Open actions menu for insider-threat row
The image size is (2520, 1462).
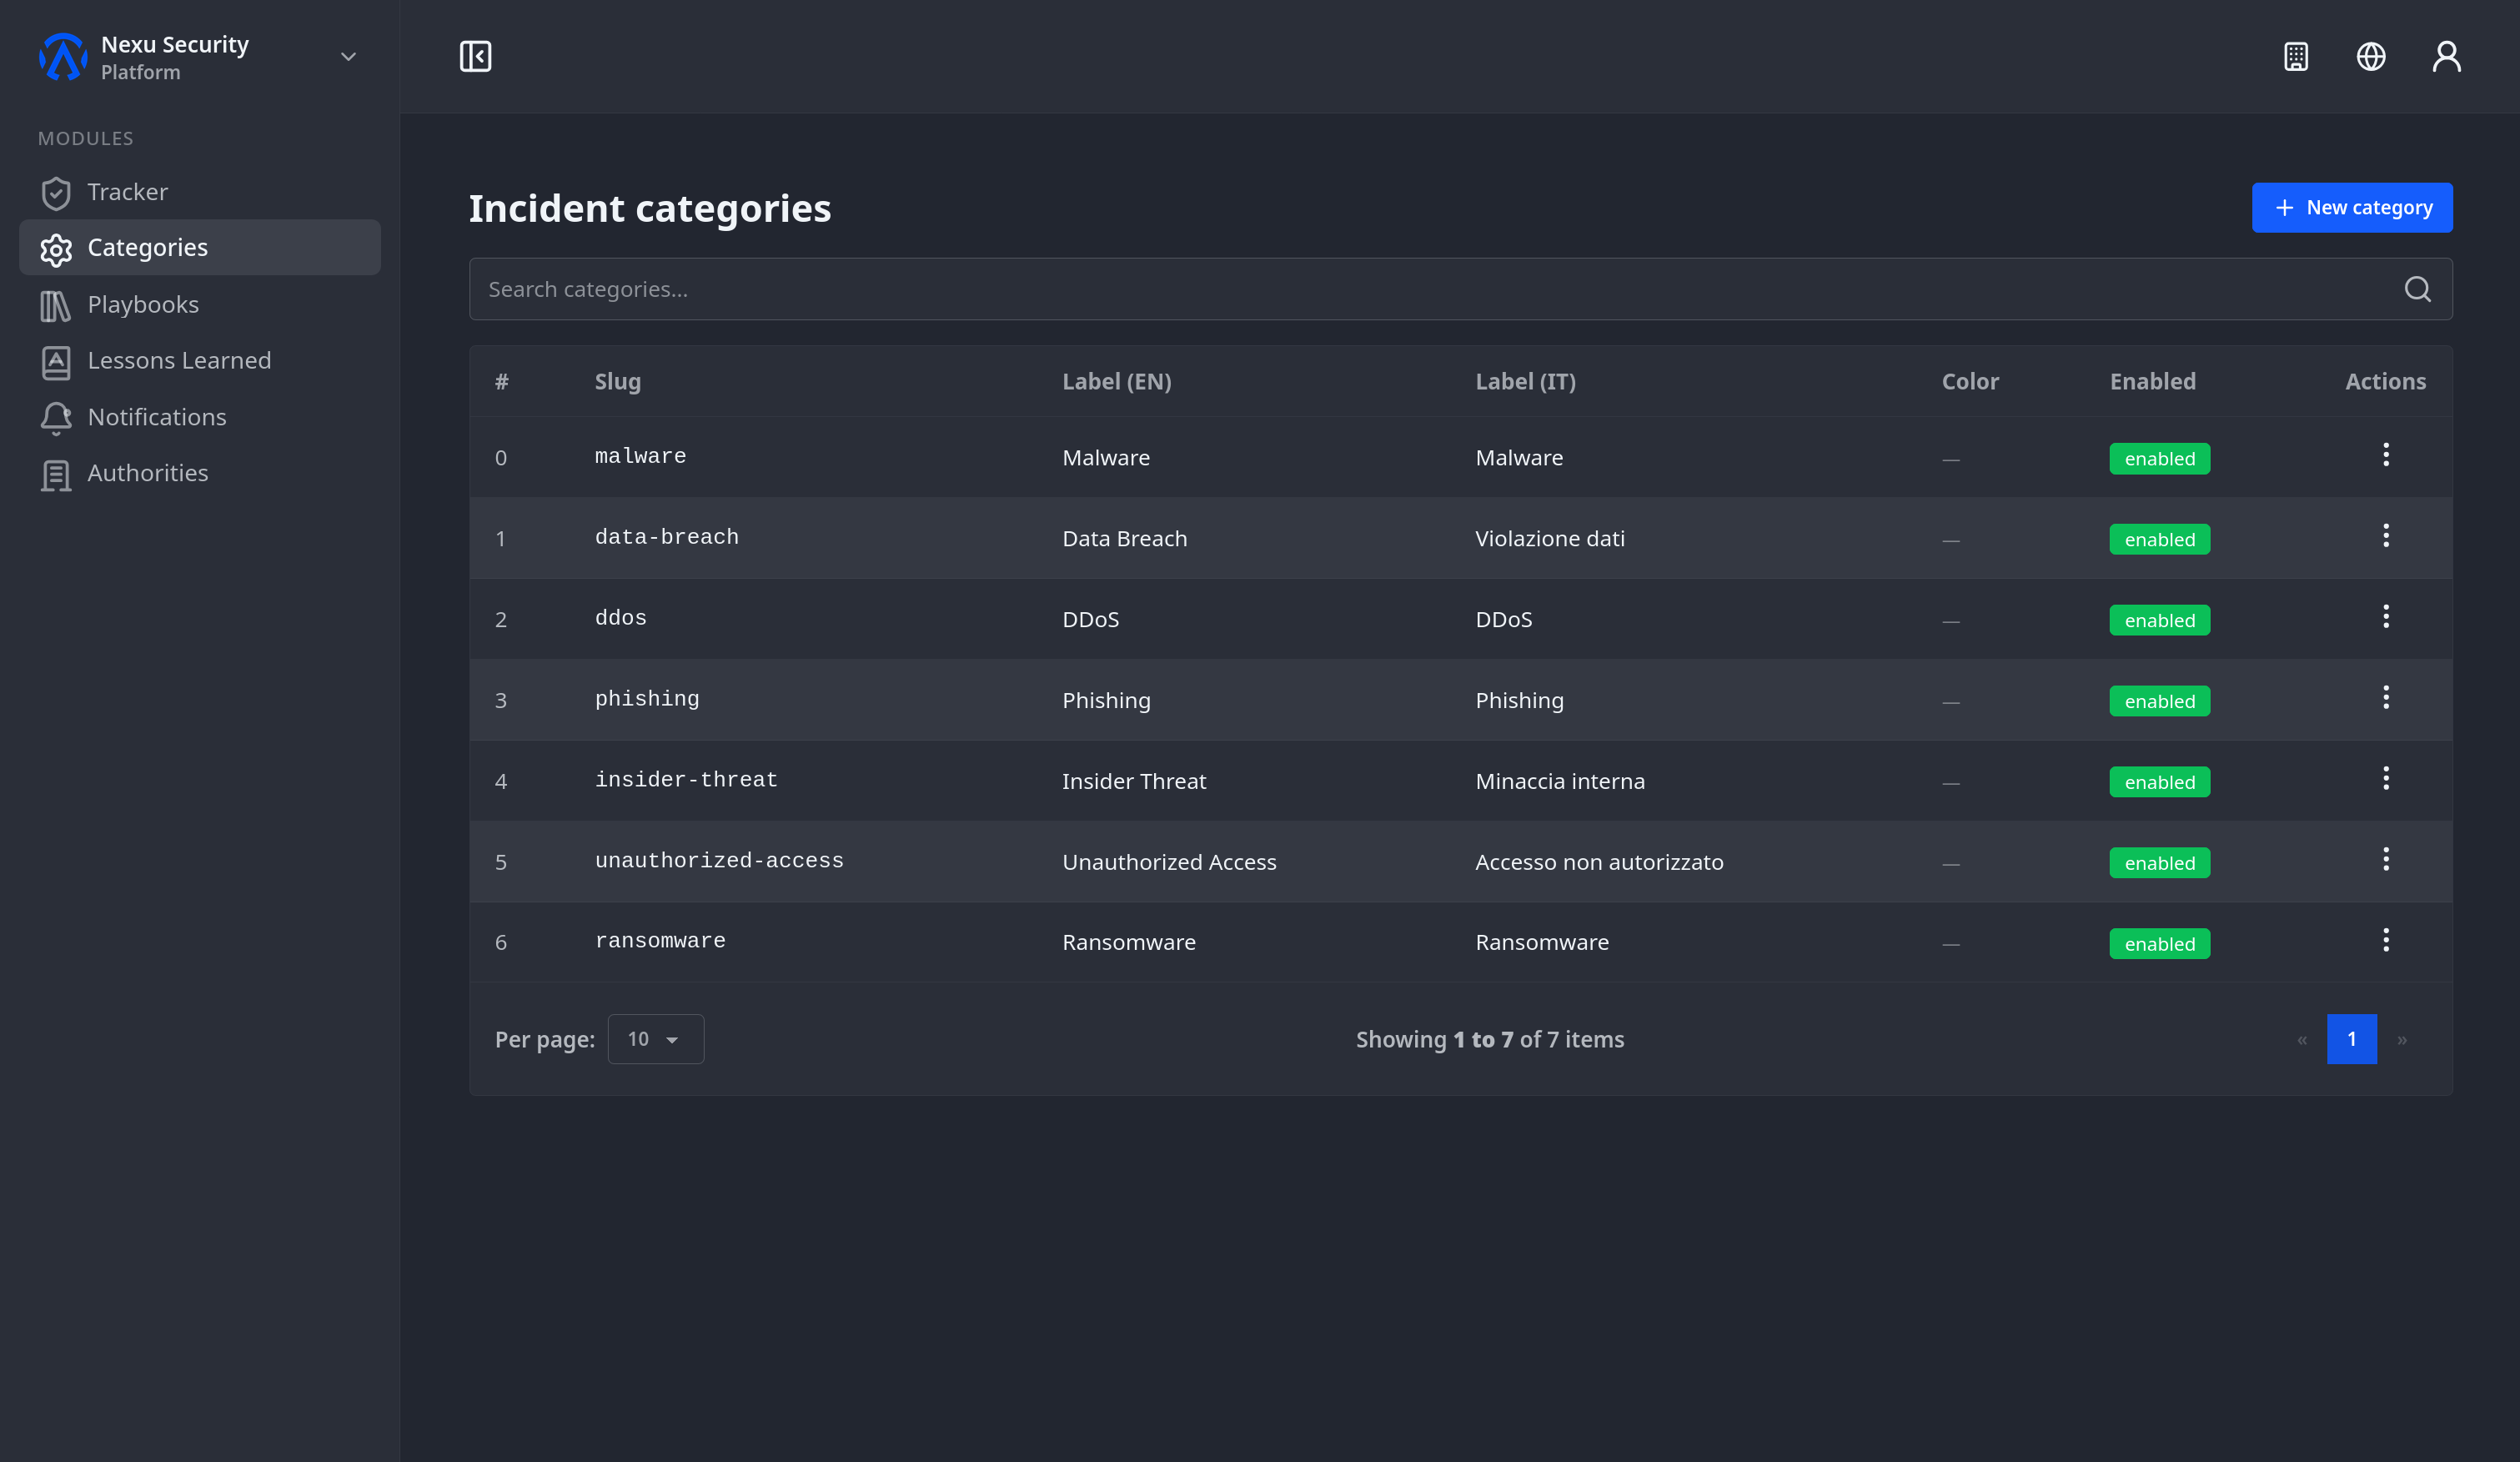click(2386, 779)
